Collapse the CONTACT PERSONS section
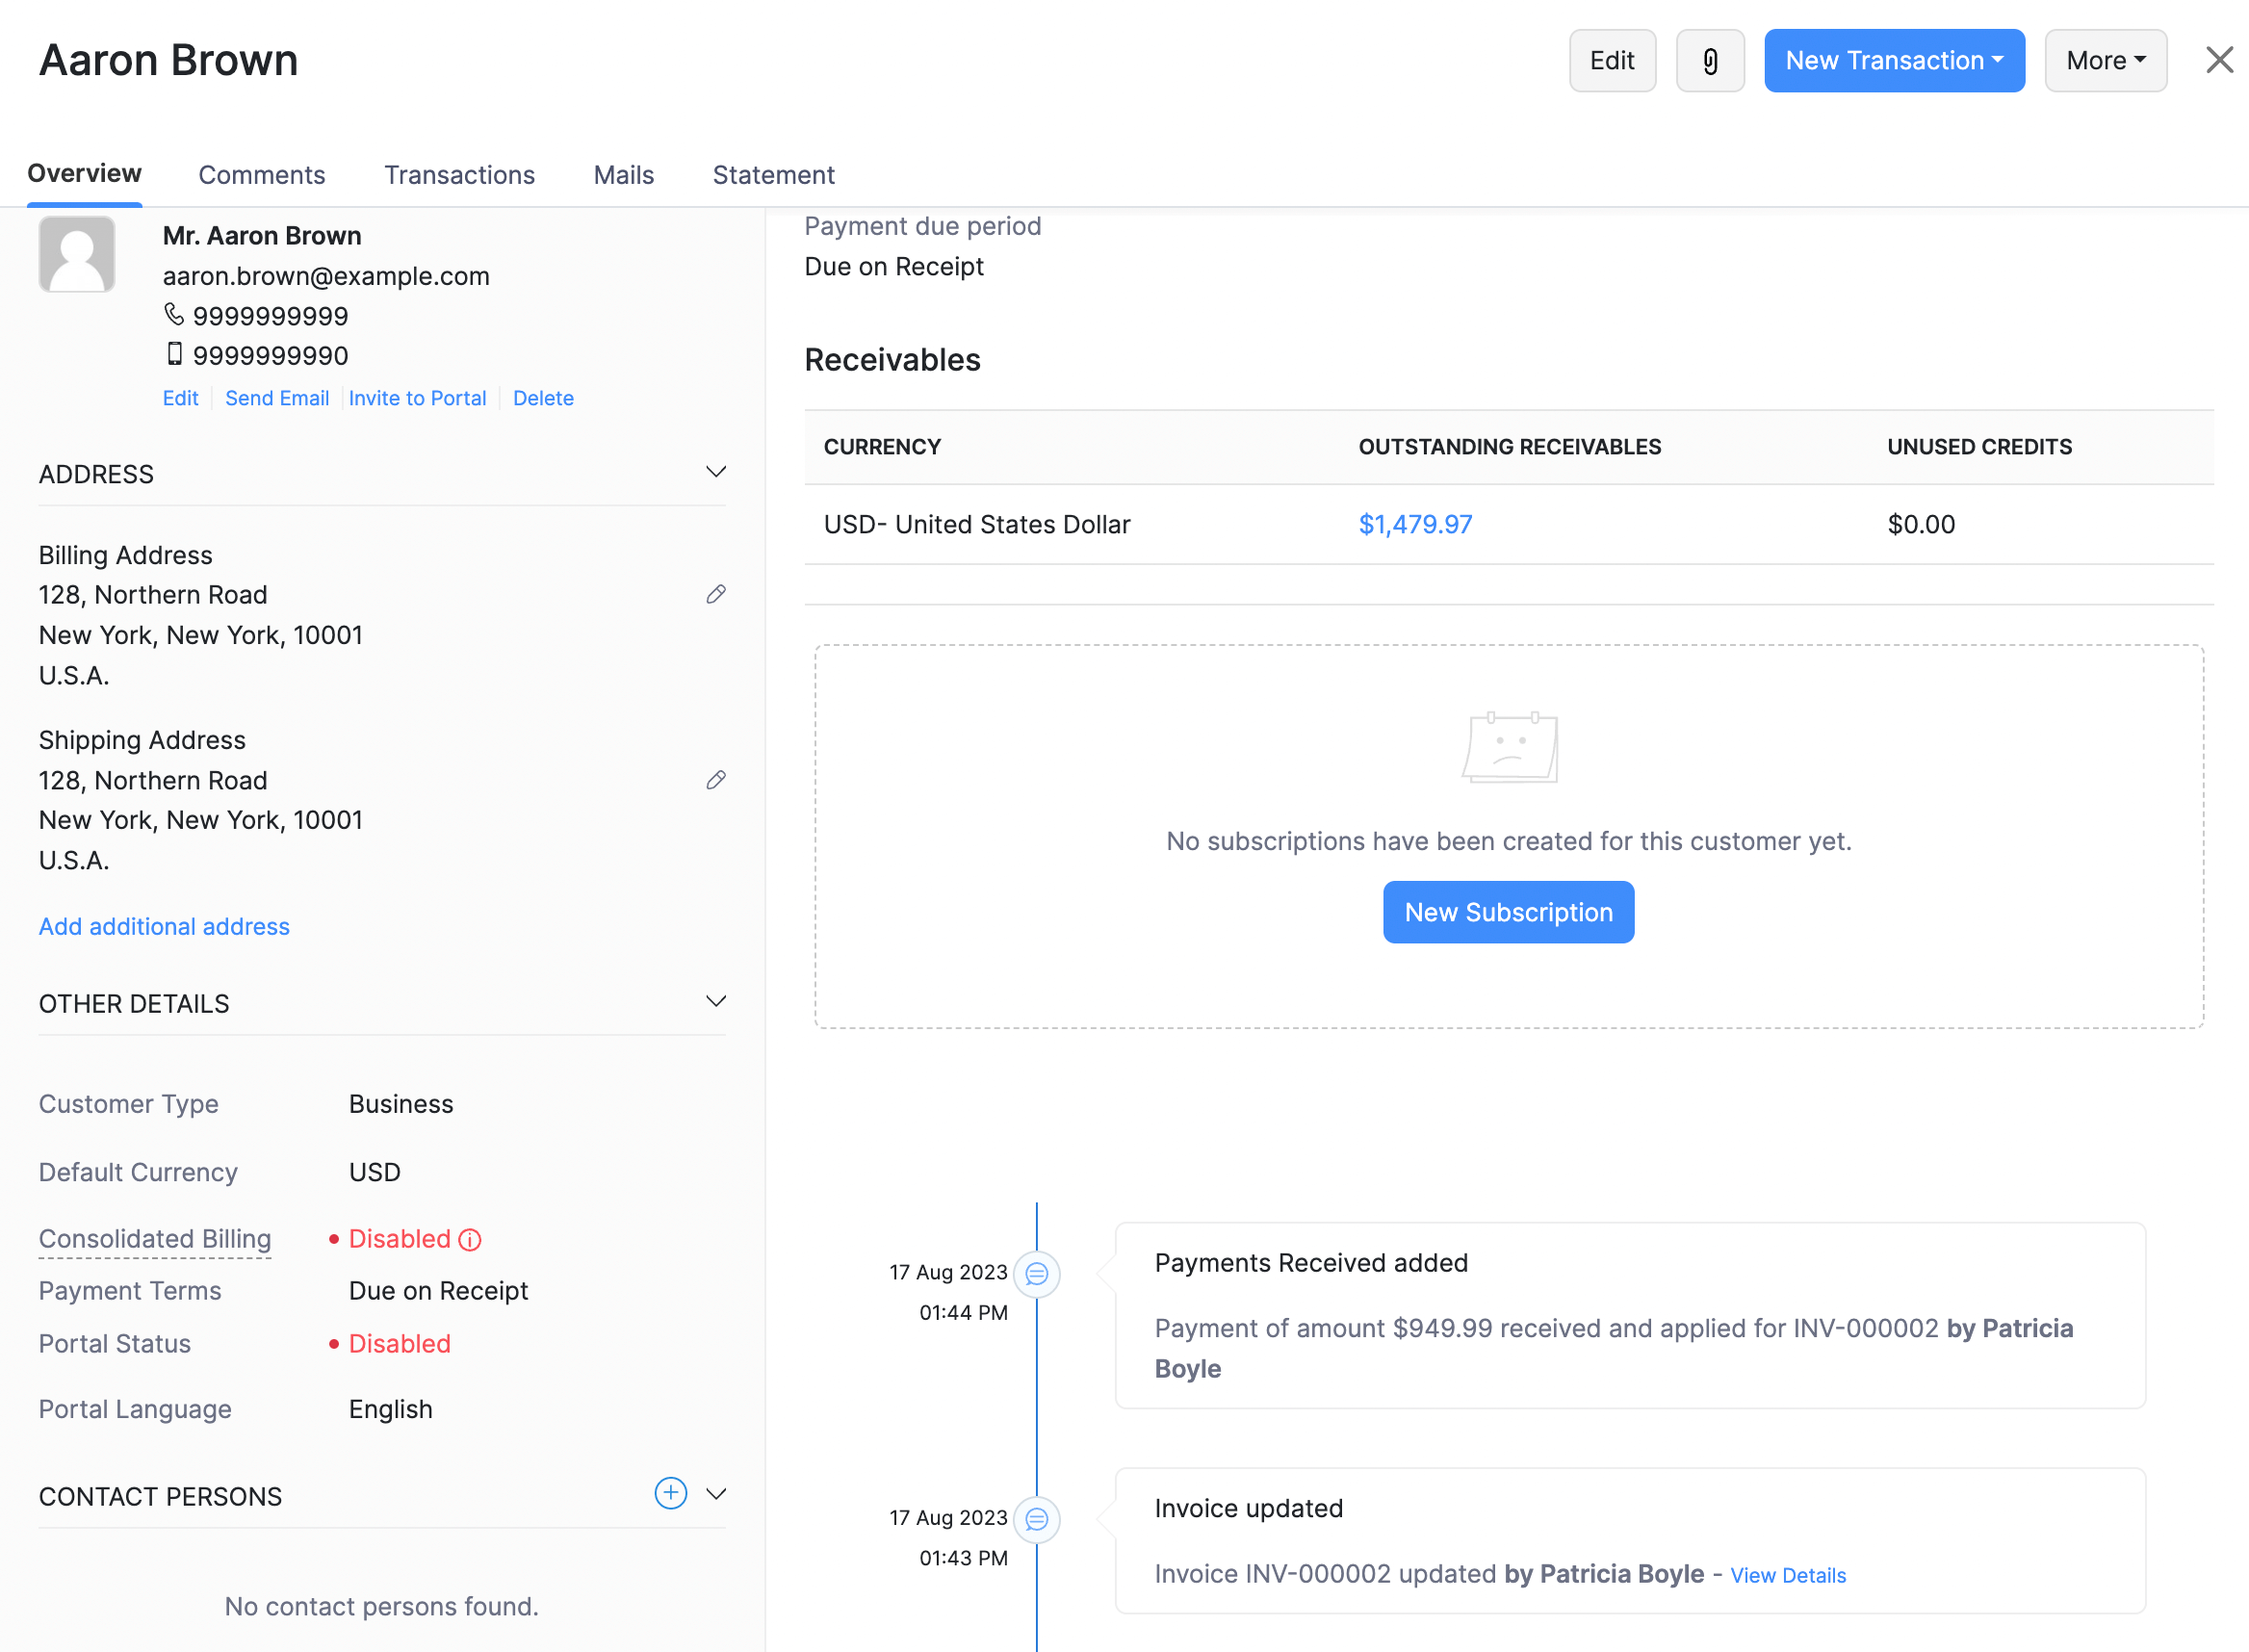The height and width of the screenshot is (1652, 2249). 716,1493
